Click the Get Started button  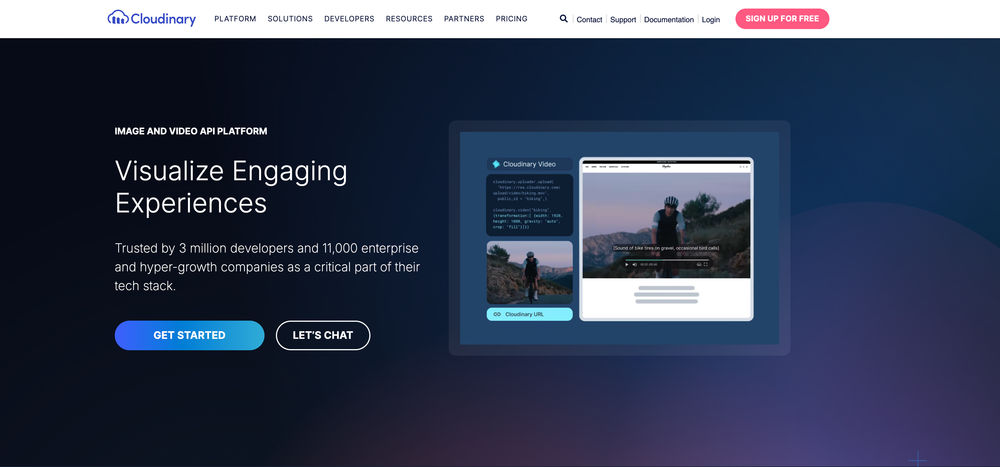pyautogui.click(x=189, y=335)
